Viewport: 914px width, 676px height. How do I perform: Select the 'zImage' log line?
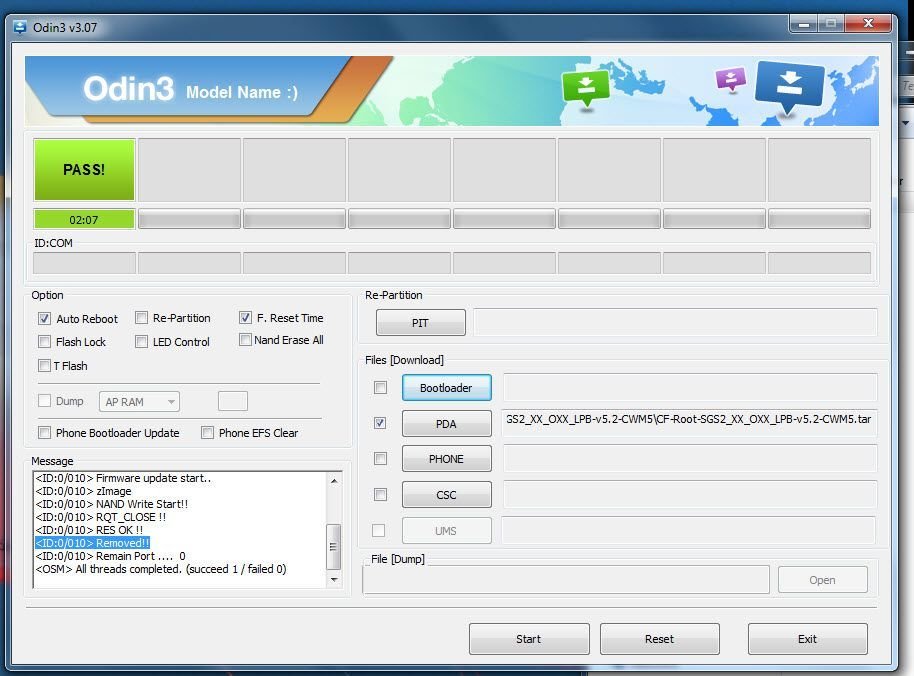[x=83, y=491]
